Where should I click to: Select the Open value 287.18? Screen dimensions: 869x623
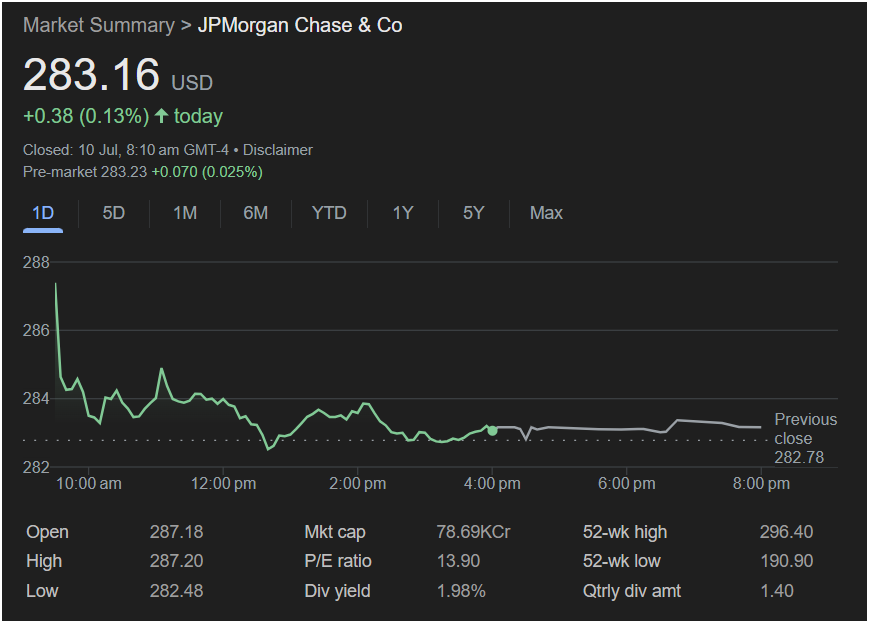coord(176,532)
